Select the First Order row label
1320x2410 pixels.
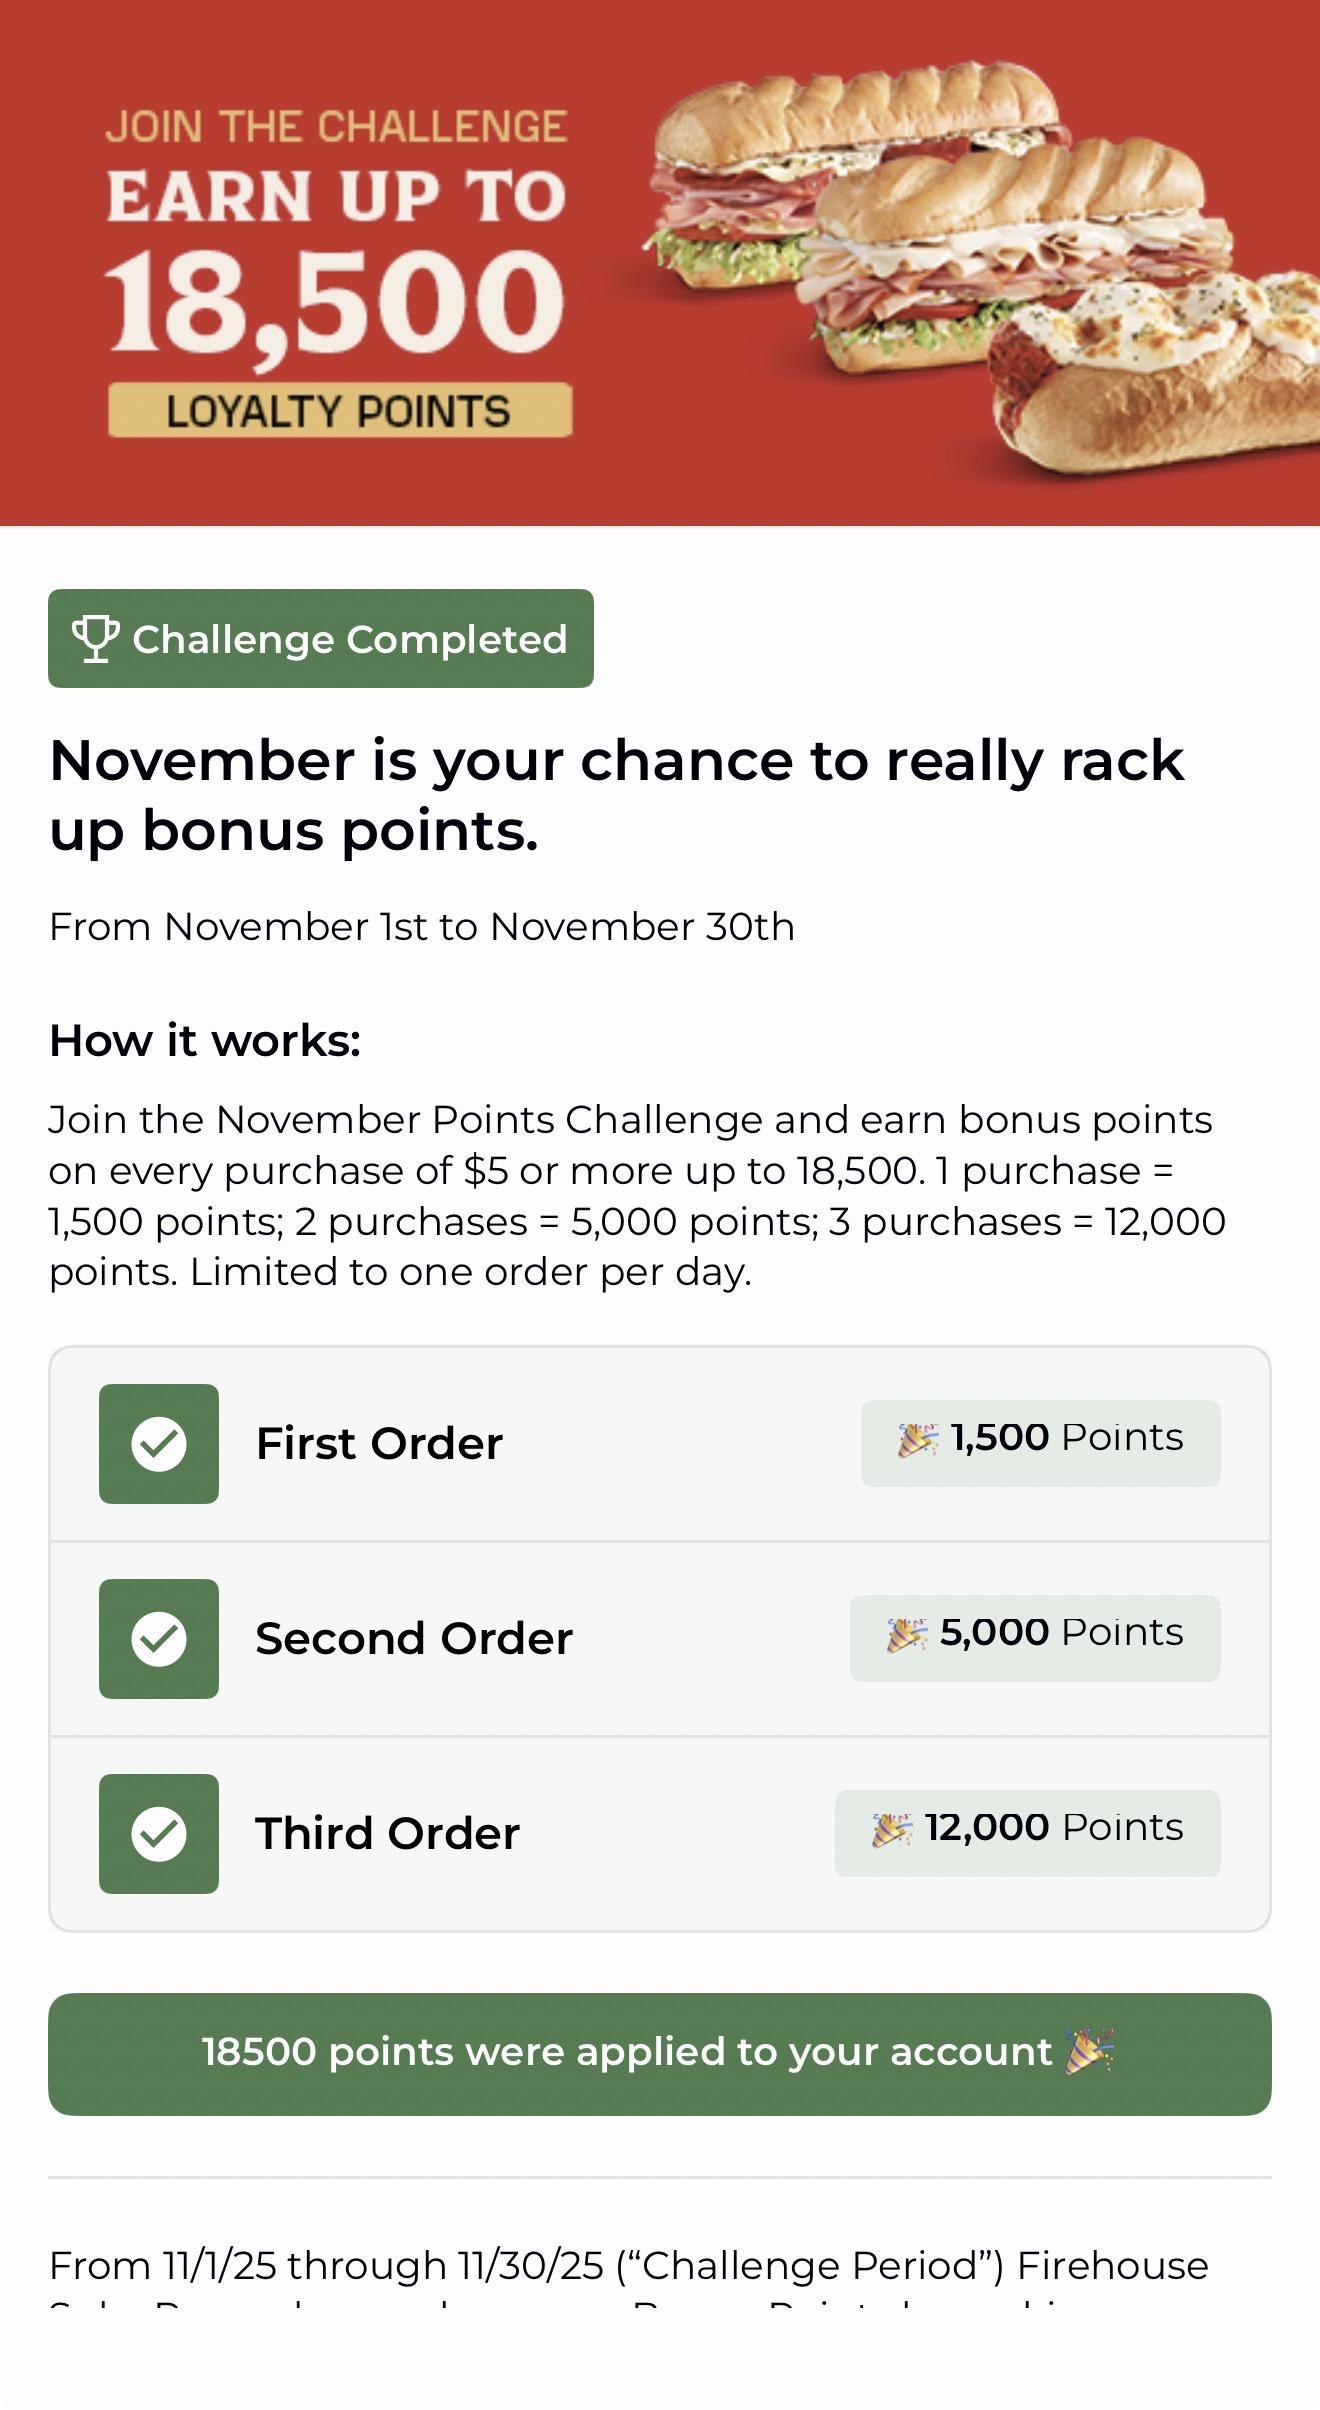[379, 1444]
